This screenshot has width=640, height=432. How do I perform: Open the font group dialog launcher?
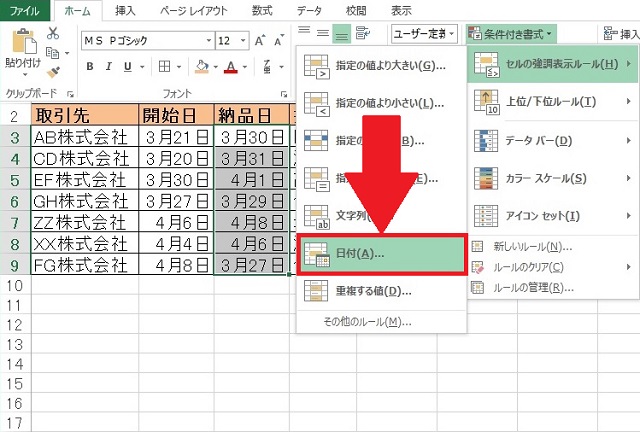coord(284,94)
